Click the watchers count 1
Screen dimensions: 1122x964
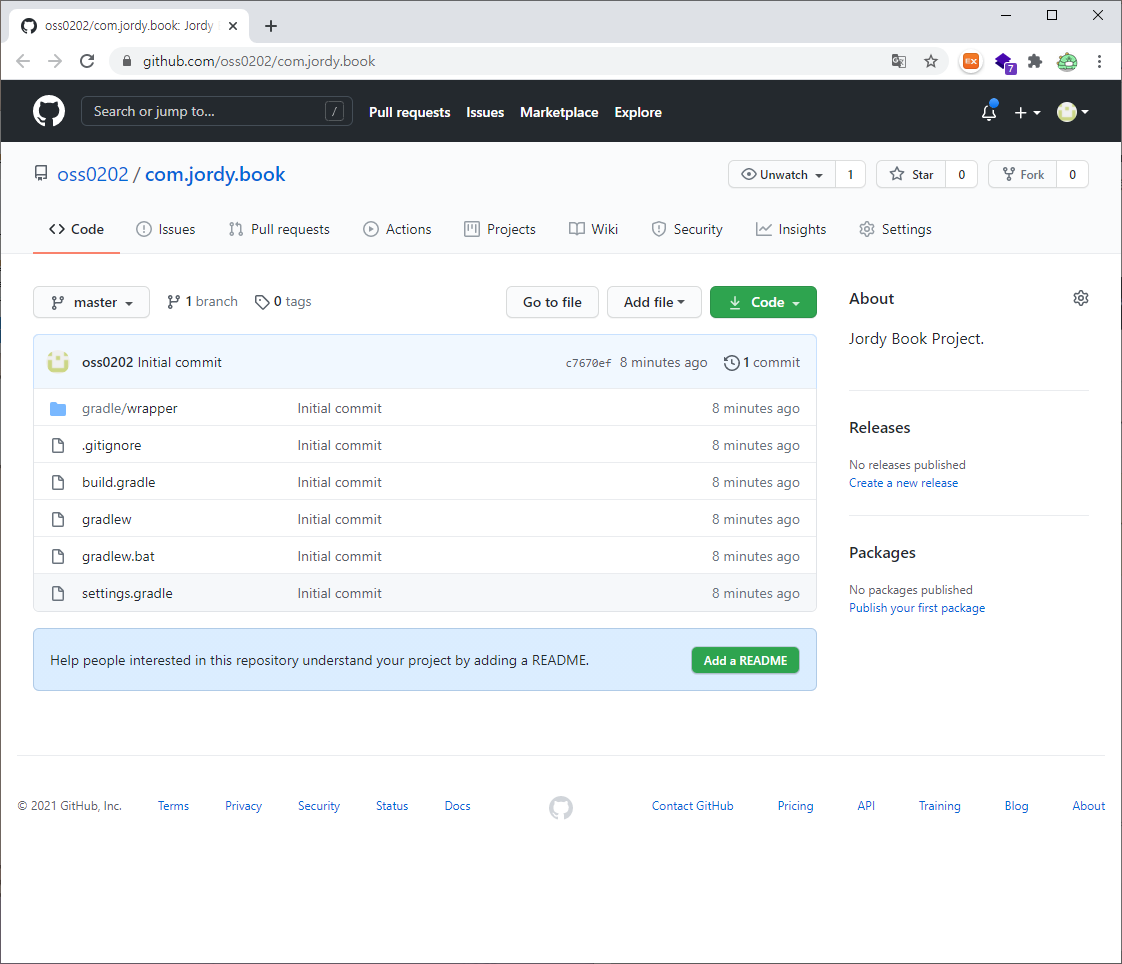pos(850,175)
